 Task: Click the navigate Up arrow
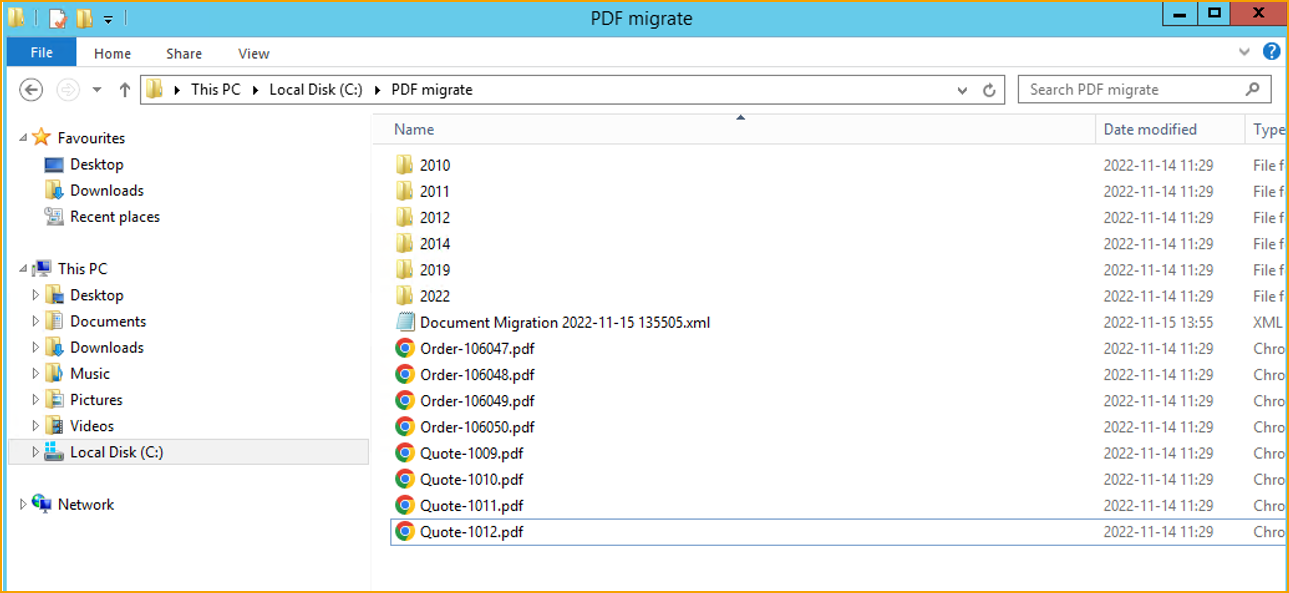[124, 89]
